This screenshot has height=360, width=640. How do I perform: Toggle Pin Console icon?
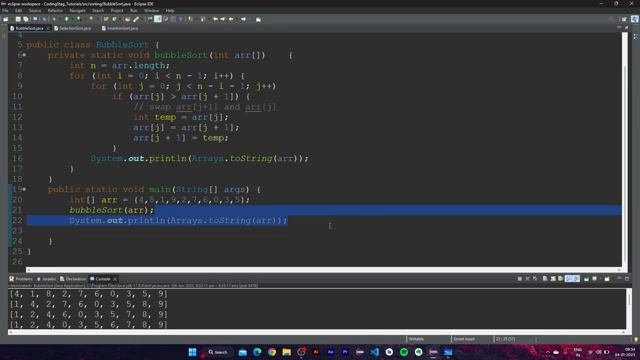tap(586, 279)
